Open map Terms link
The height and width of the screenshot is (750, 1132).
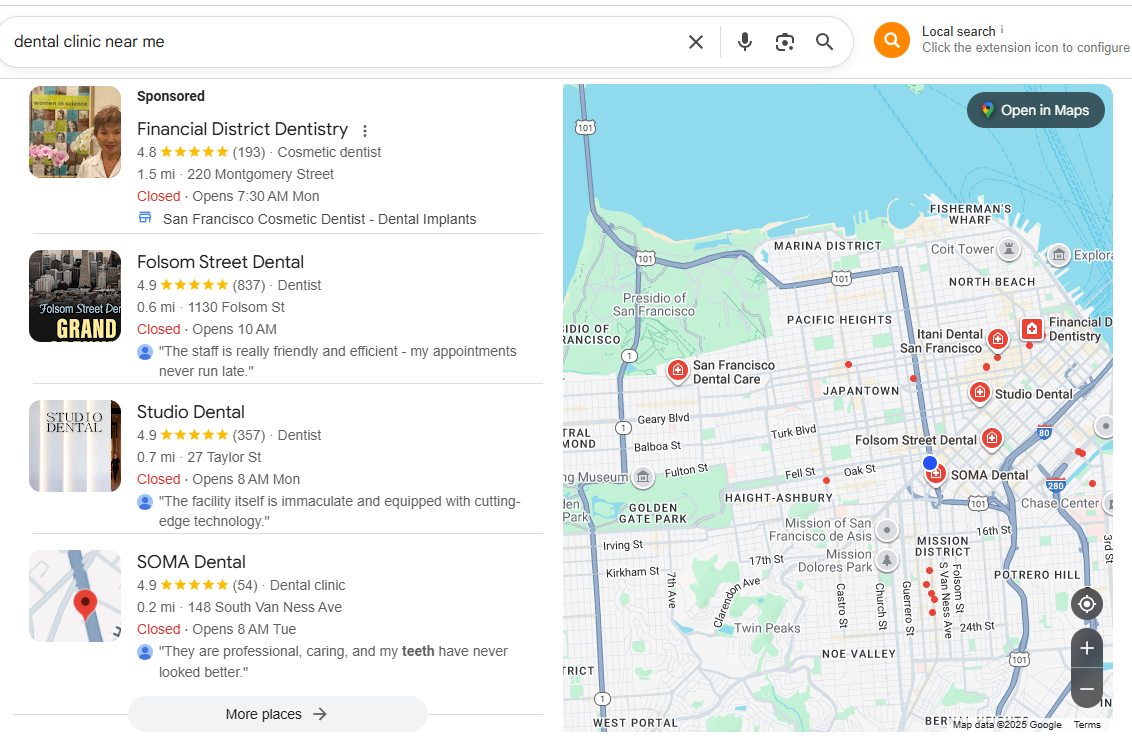pyautogui.click(x=1086, y=725)
